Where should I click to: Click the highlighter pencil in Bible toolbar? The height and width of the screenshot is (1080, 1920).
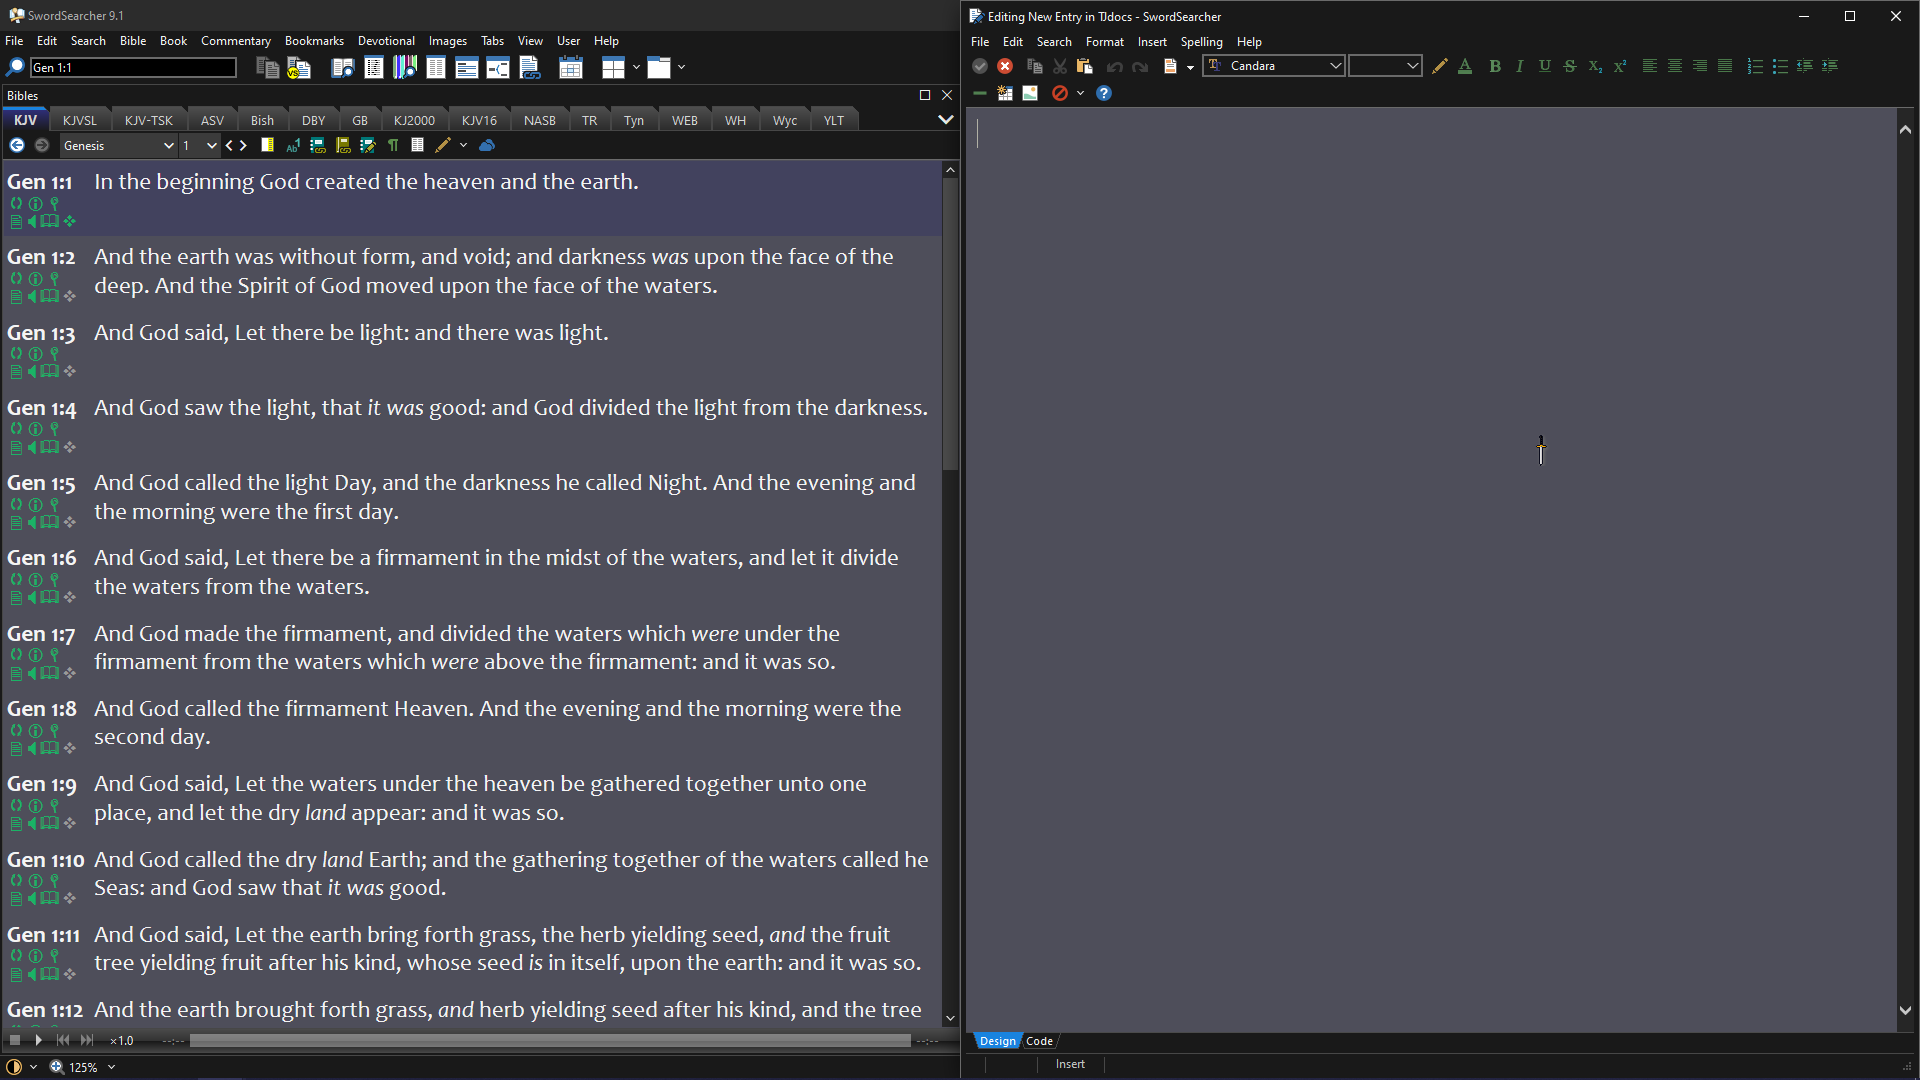tap(443, 146)
